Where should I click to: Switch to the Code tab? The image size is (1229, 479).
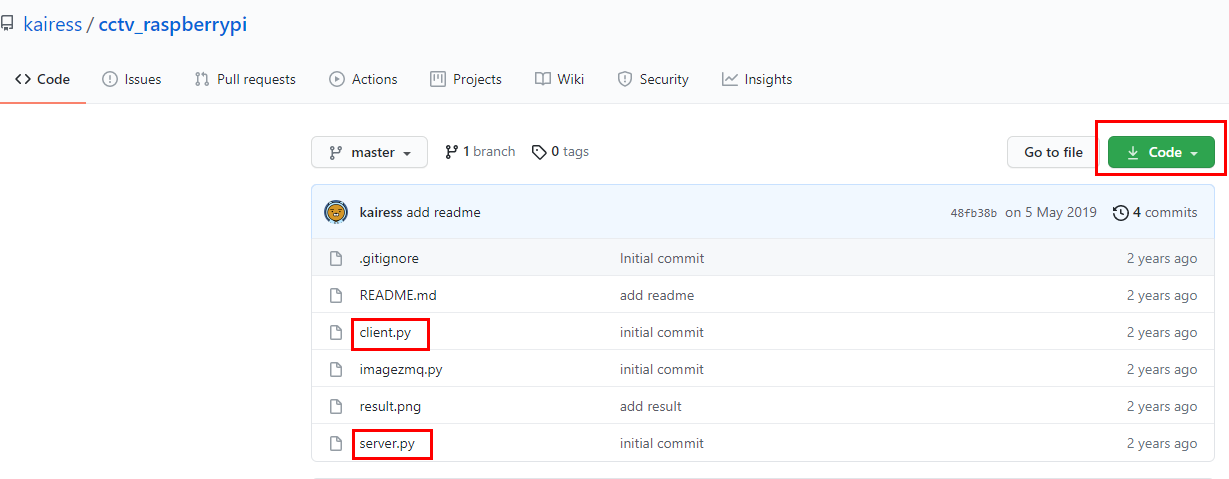(x=42, y=79)
